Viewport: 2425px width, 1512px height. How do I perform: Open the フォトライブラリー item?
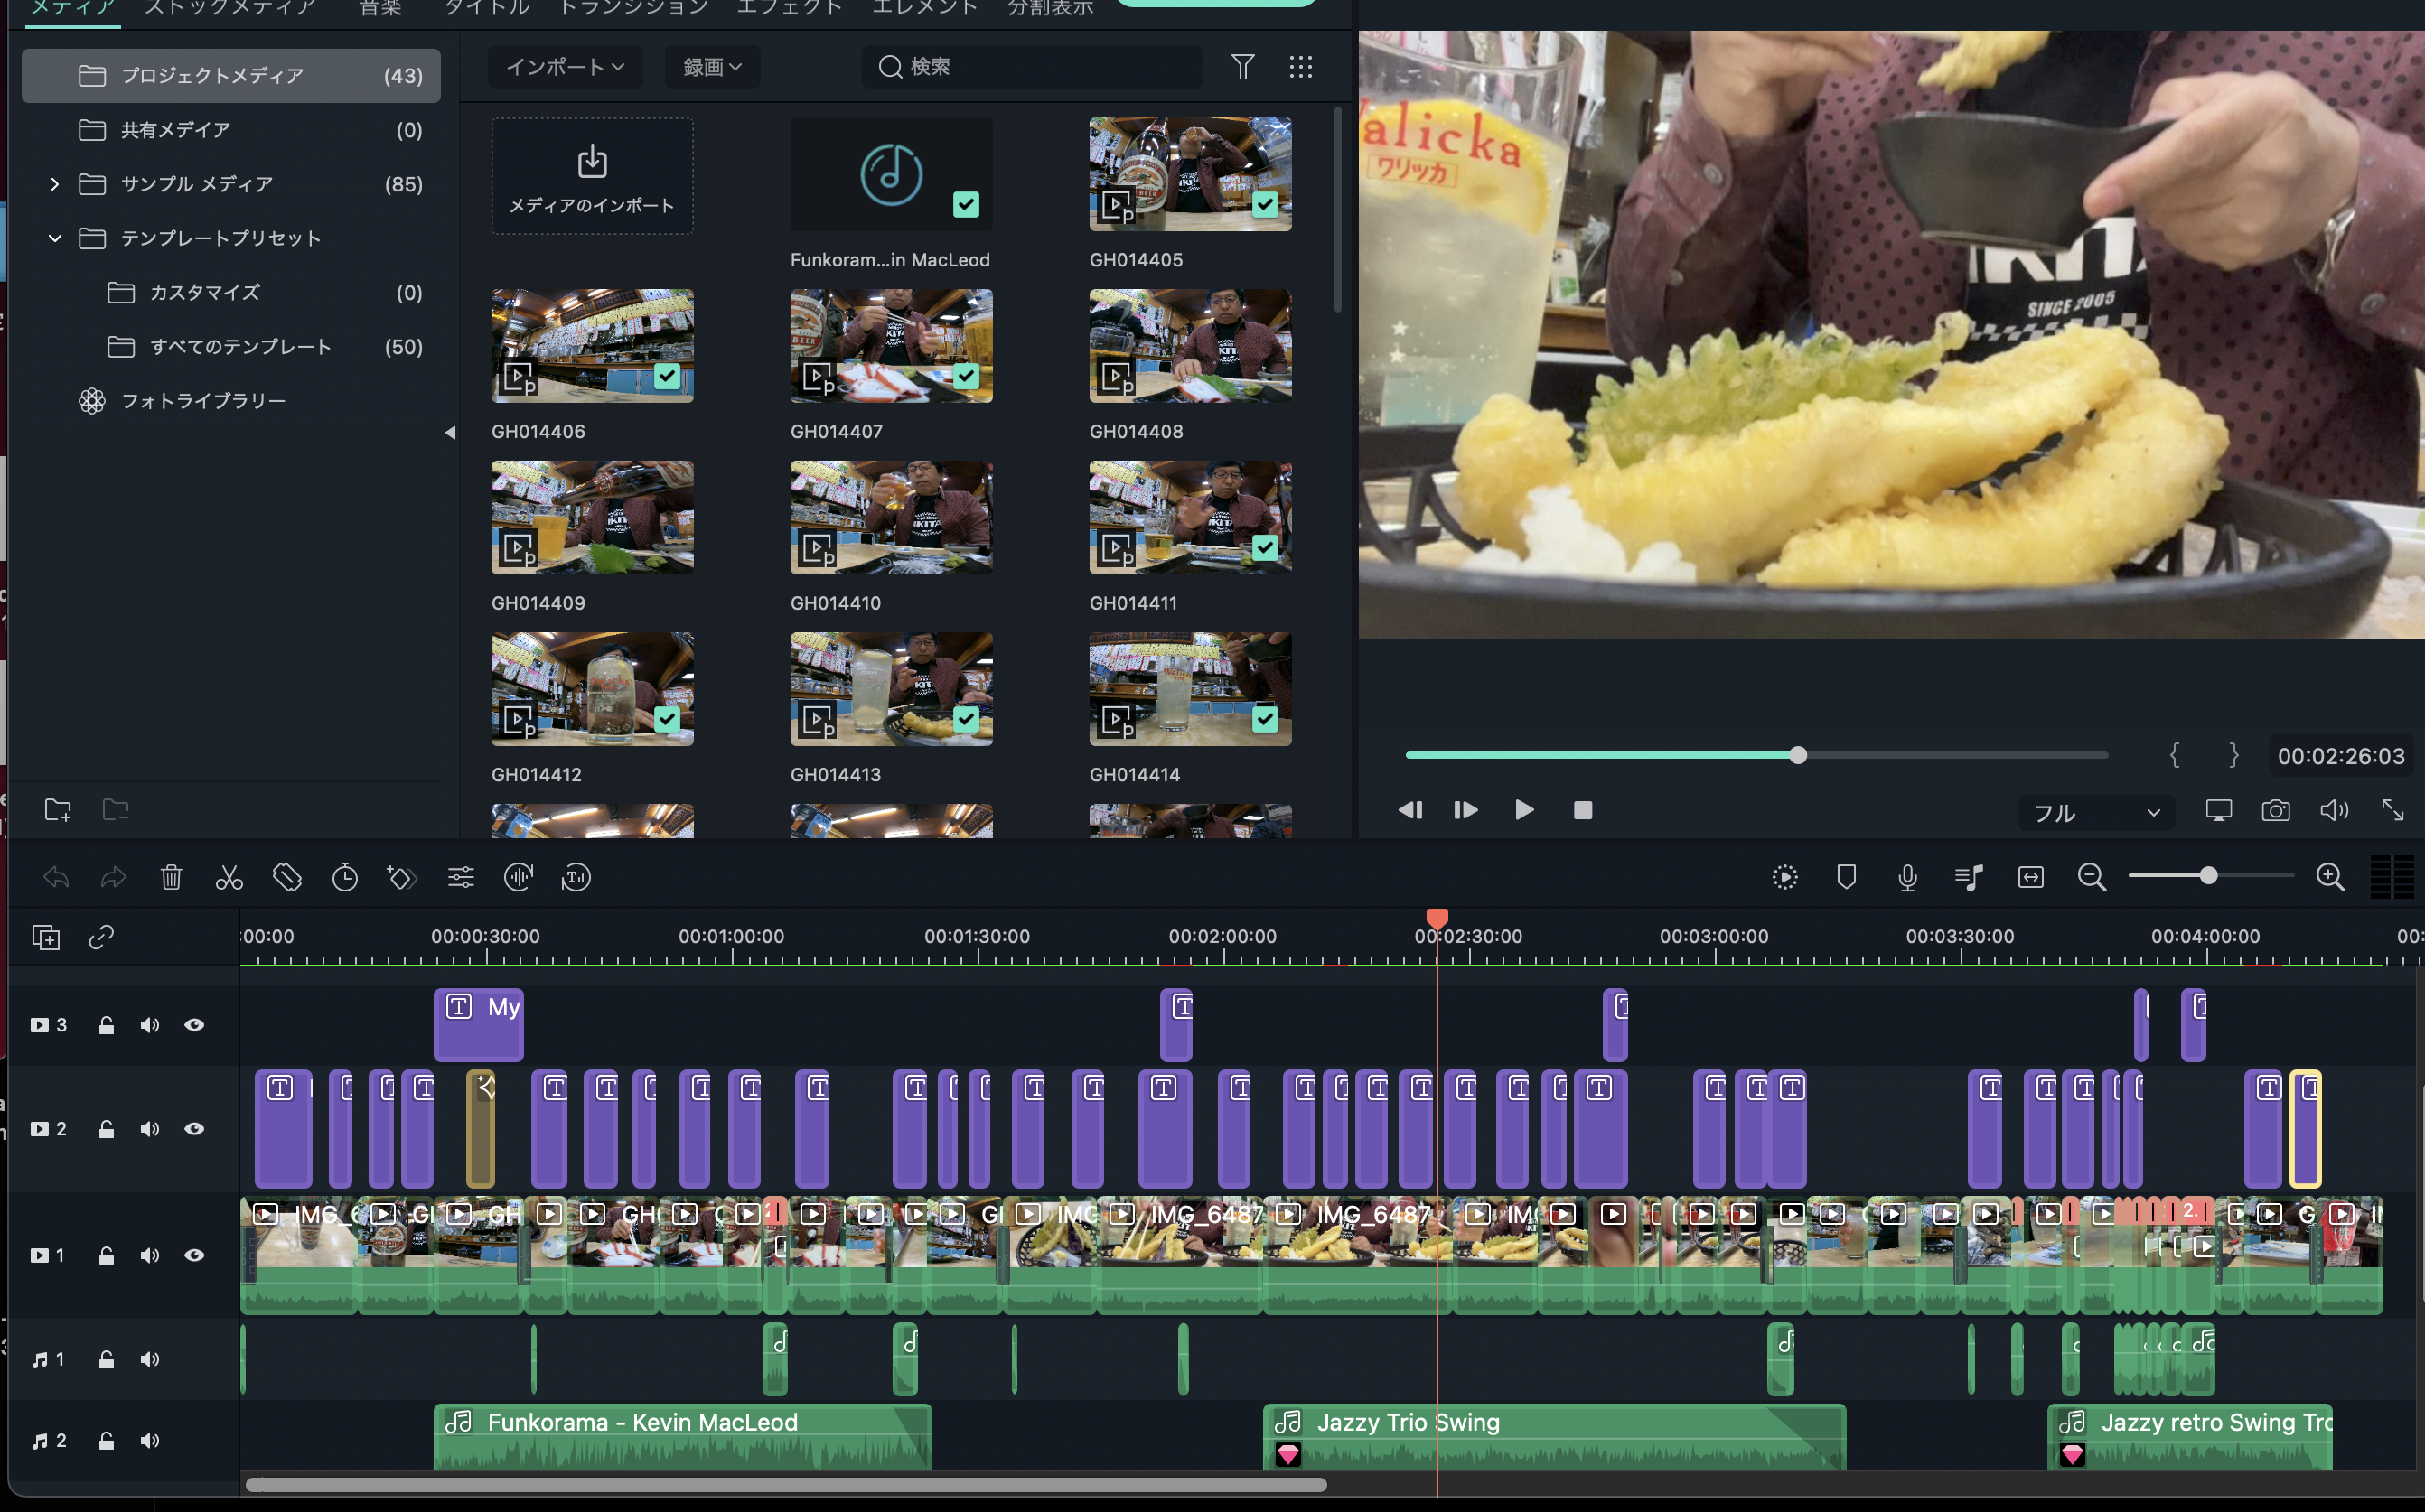tap(231, 401)
